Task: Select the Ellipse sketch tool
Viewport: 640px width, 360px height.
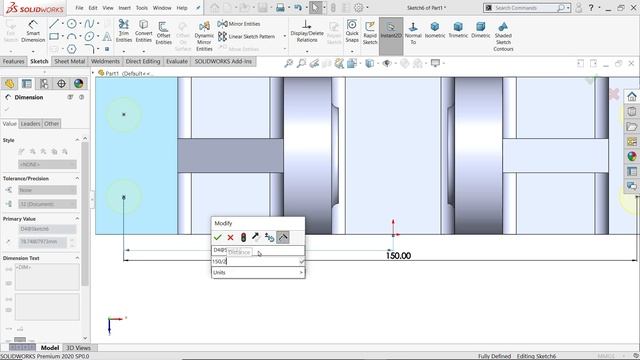Action: tap(89, 36)
